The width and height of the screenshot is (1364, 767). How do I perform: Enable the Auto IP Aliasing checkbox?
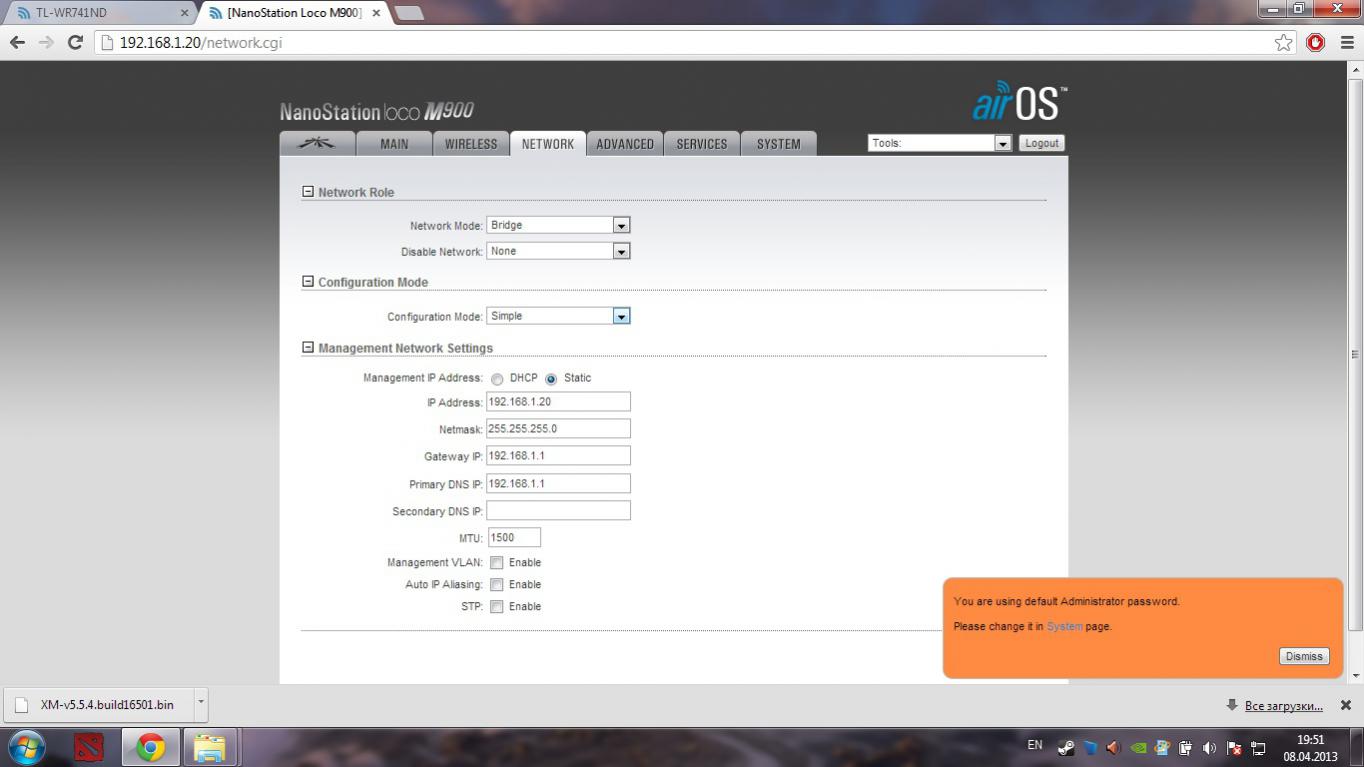point(497,584)
